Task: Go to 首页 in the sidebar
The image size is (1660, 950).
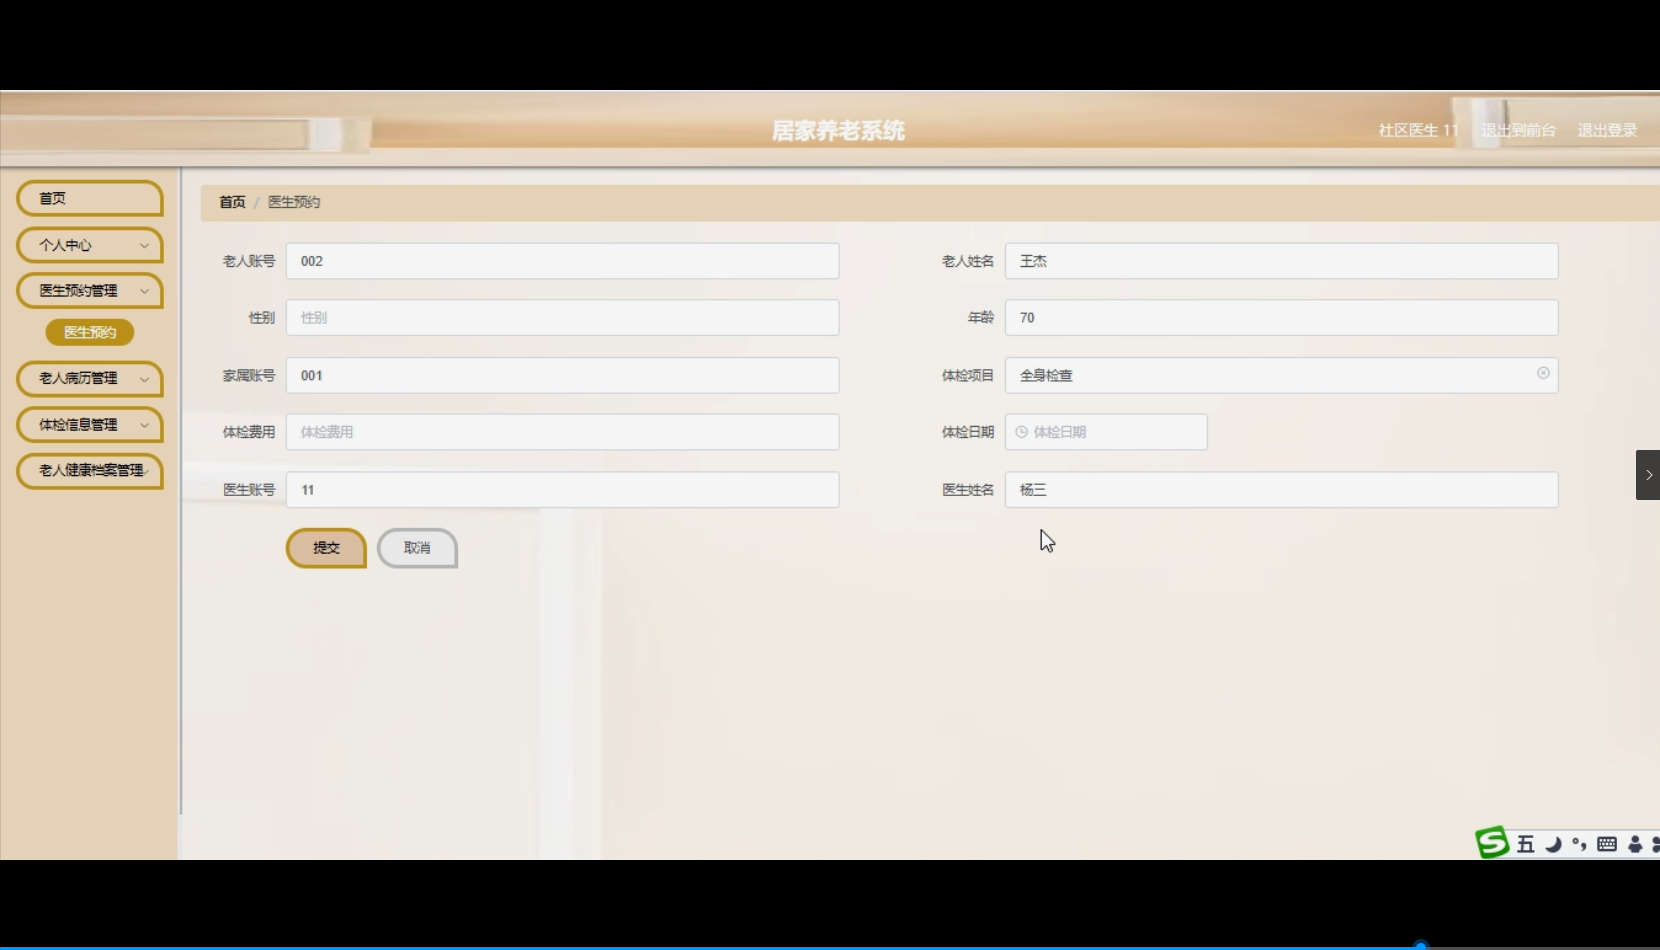Action: 90,198
